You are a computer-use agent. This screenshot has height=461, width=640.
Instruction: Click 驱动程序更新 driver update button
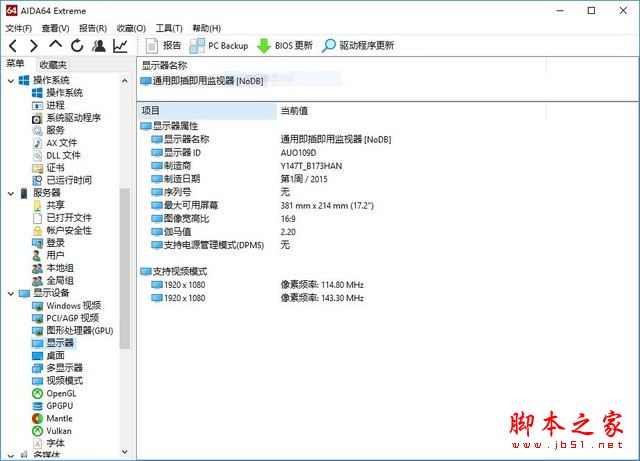358,45
